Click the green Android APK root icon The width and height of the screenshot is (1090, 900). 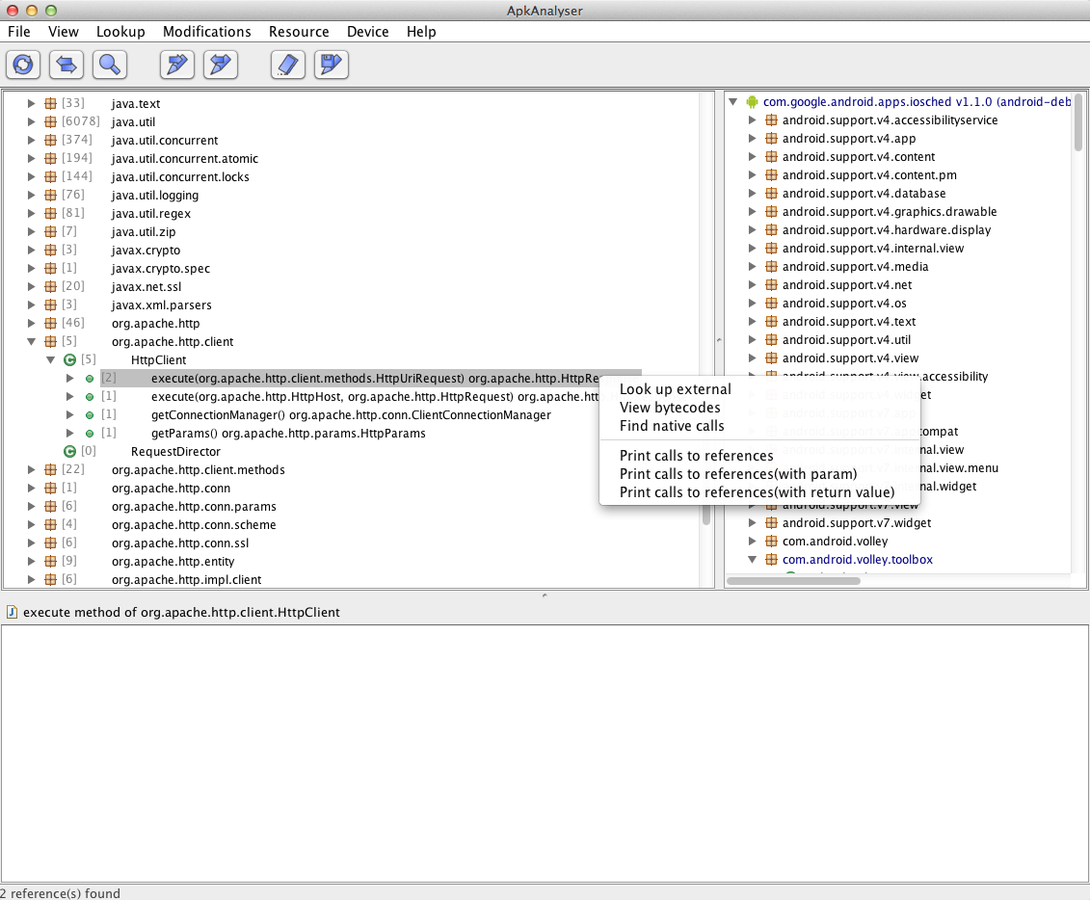[752, 102]
